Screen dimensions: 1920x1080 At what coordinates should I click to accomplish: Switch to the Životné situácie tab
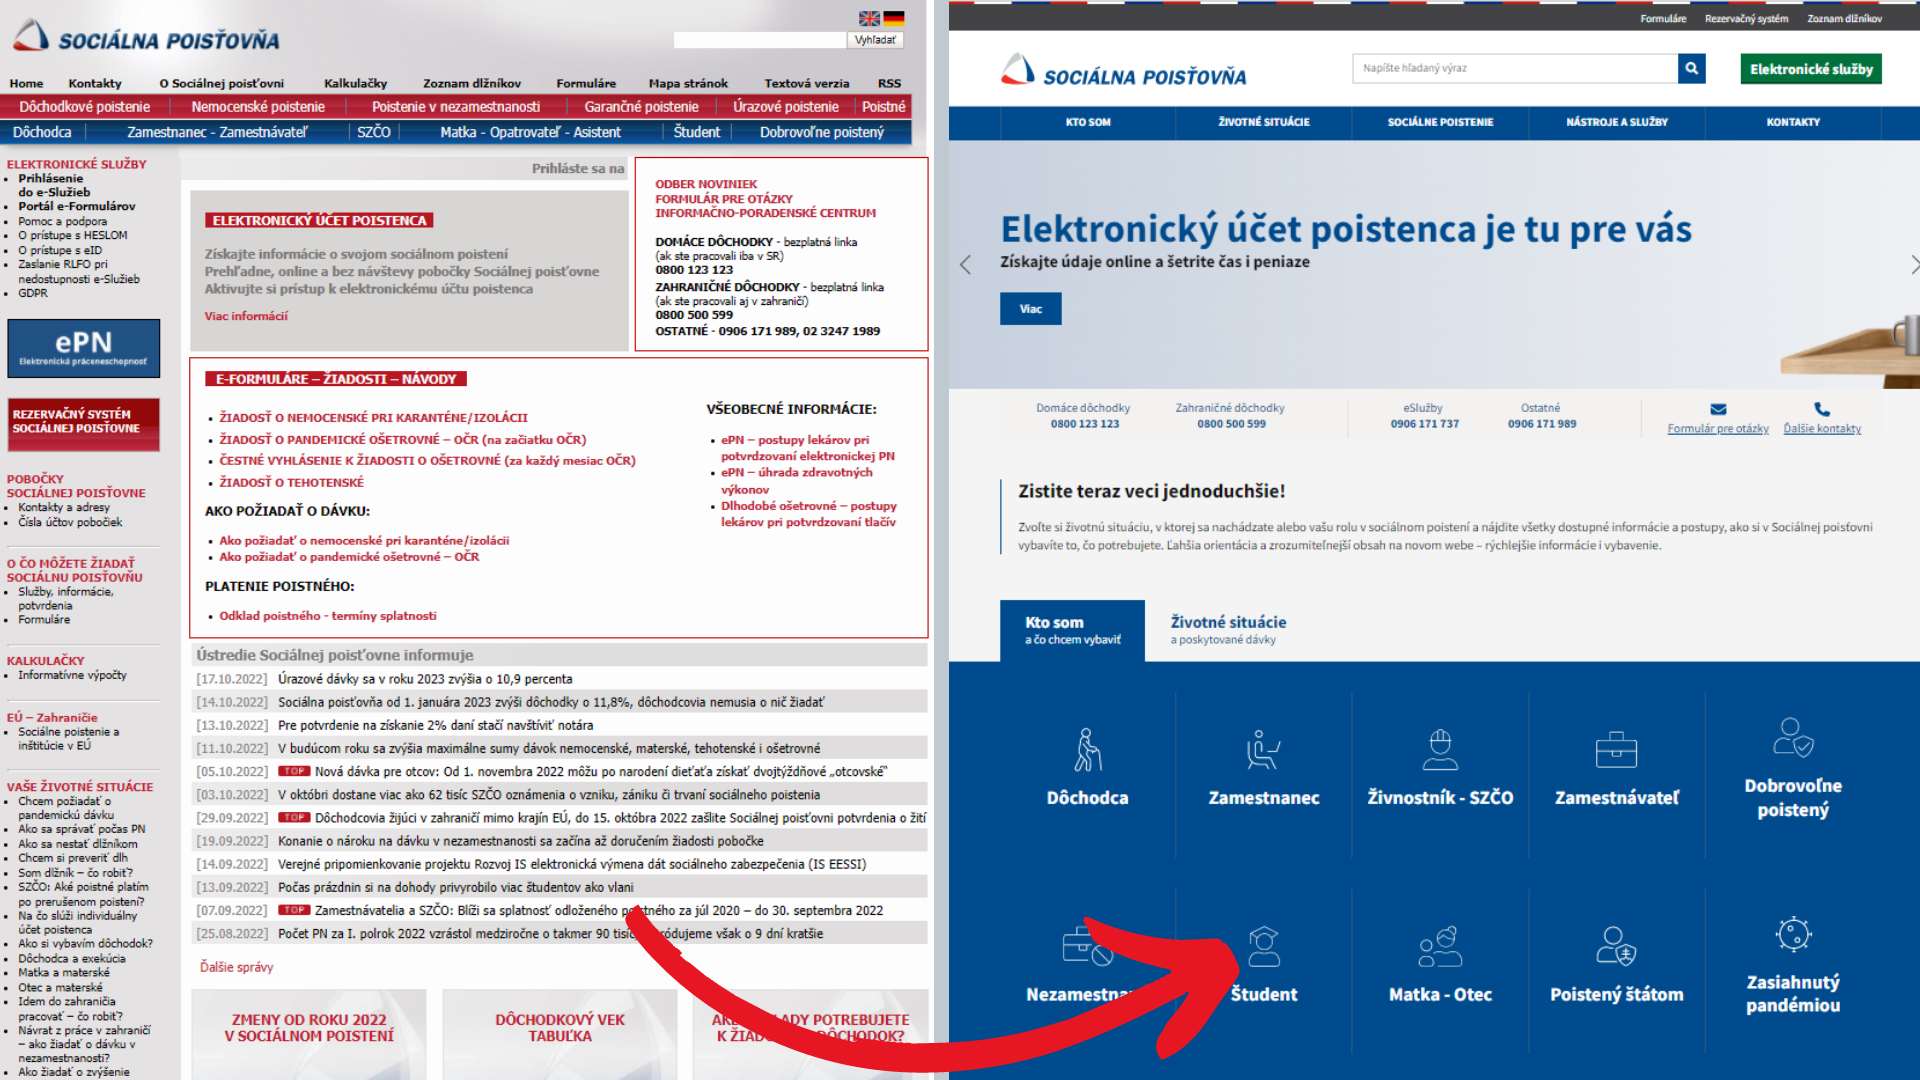1228,630
